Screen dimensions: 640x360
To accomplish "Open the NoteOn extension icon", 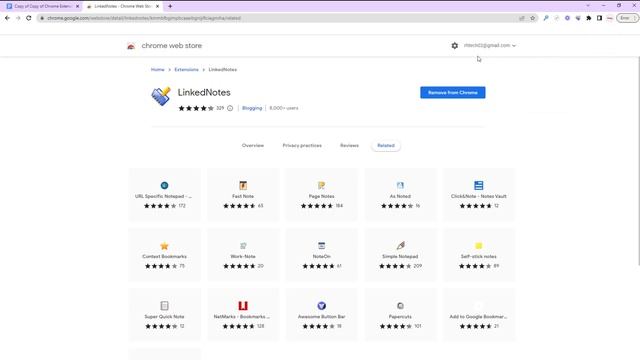I will tap(321, 246).
